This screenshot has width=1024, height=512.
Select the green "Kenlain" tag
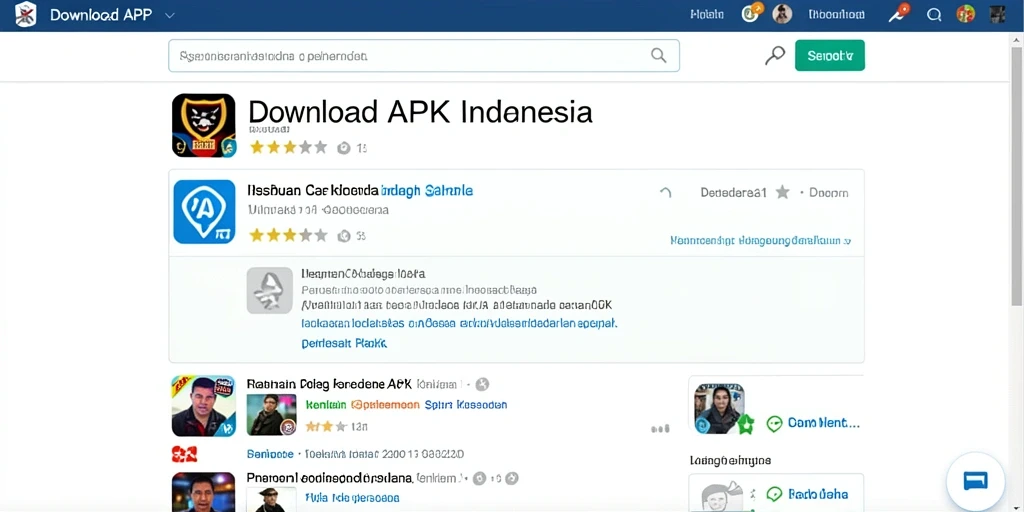[325, 405]
